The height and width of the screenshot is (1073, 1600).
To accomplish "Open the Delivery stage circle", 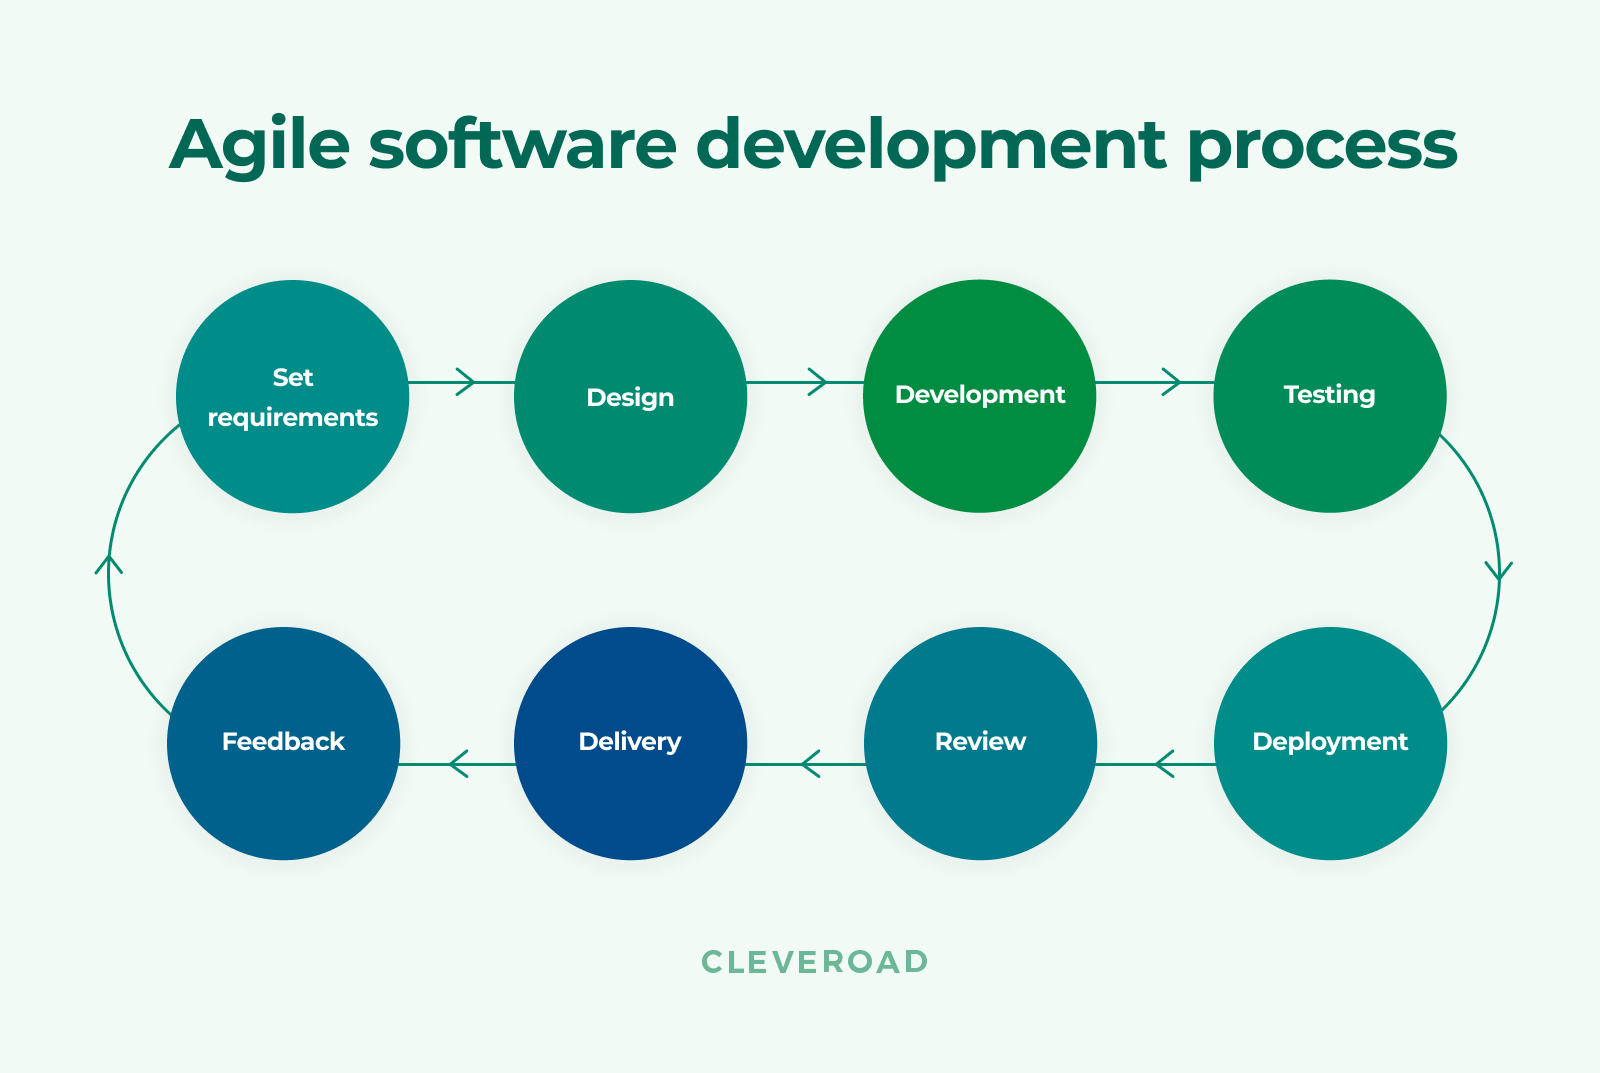I will pos(629,743).
